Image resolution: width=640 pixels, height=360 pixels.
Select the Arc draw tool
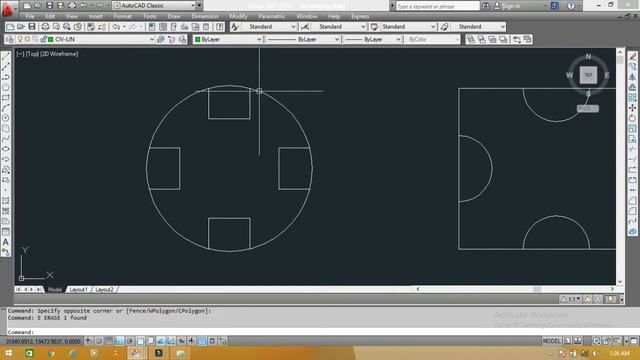click(6, 108)
